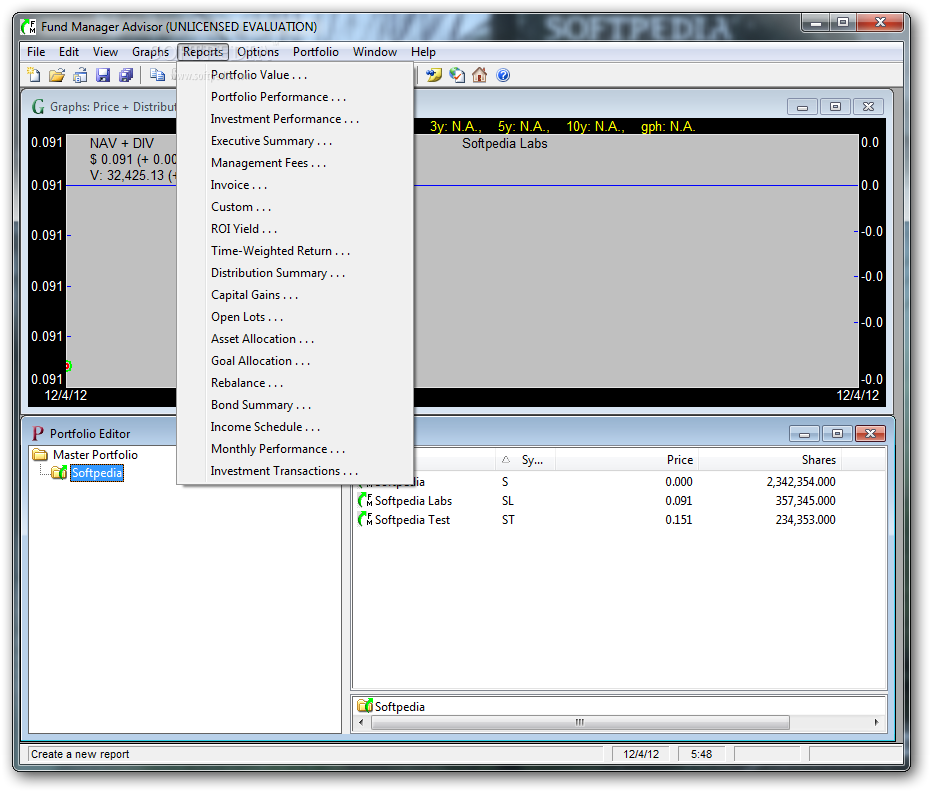Choose Rebalance report
Image resolution: width=931 pixels, height=792 pixels.
294,382
